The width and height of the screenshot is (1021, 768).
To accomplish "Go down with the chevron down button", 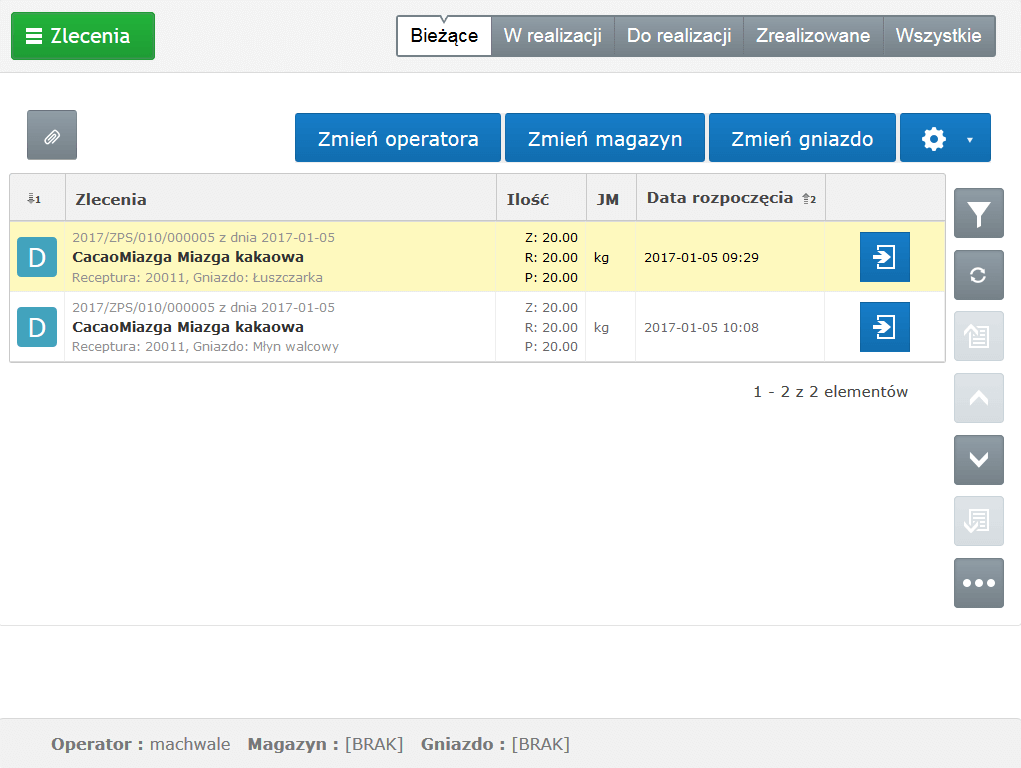I will (x=979, y=460).
